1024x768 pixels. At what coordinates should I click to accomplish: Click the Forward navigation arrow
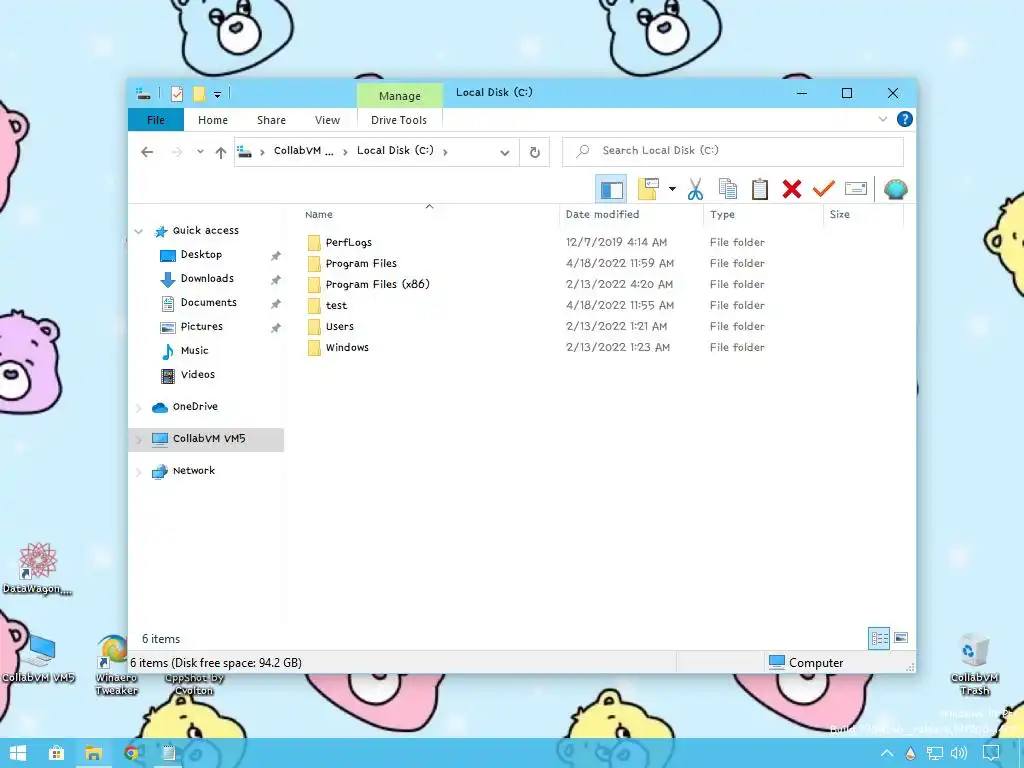(x=177, y=152)
